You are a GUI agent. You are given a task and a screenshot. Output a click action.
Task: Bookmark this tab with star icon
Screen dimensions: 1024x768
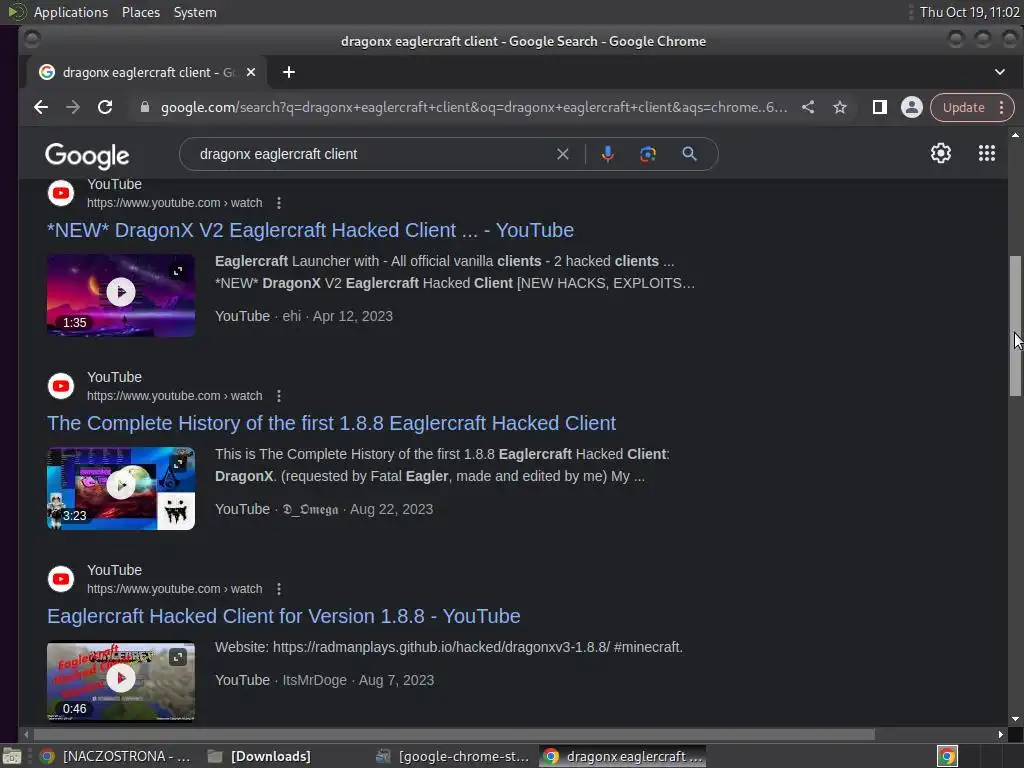click(840, 107)
